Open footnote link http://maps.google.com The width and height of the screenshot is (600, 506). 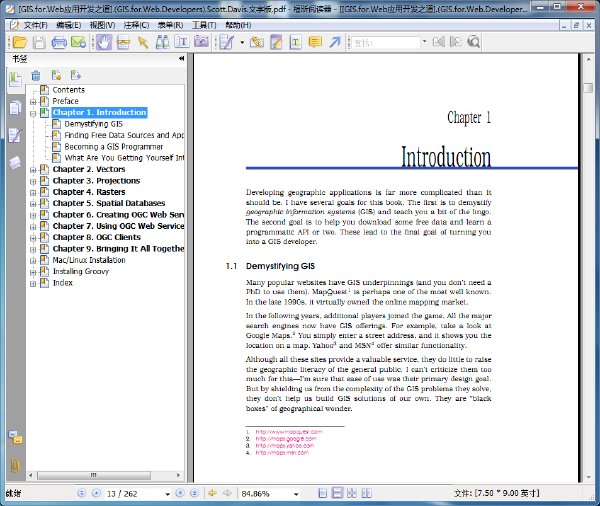coord(286,439)
